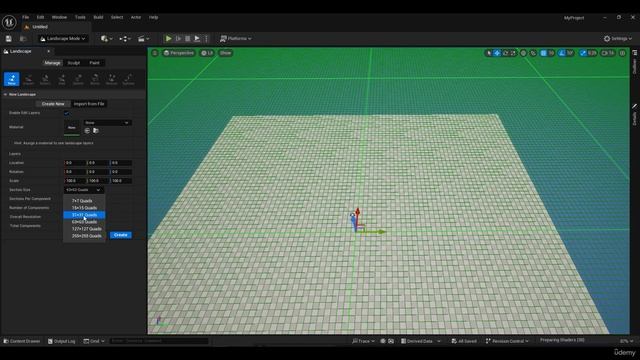The width and height of the screenshot is (640, 360).
Task: Switch to the Paint tab
Action: click(94, 63)
